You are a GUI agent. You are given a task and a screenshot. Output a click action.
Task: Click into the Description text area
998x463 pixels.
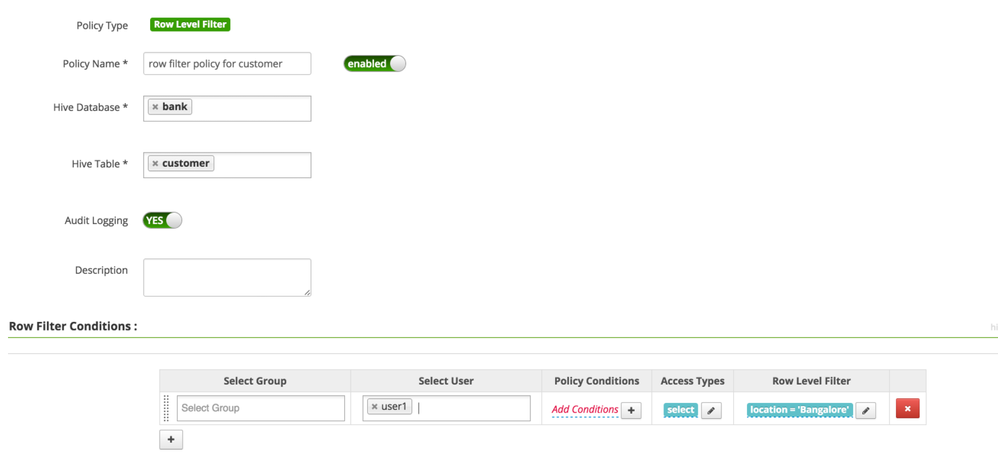point(227,277)
